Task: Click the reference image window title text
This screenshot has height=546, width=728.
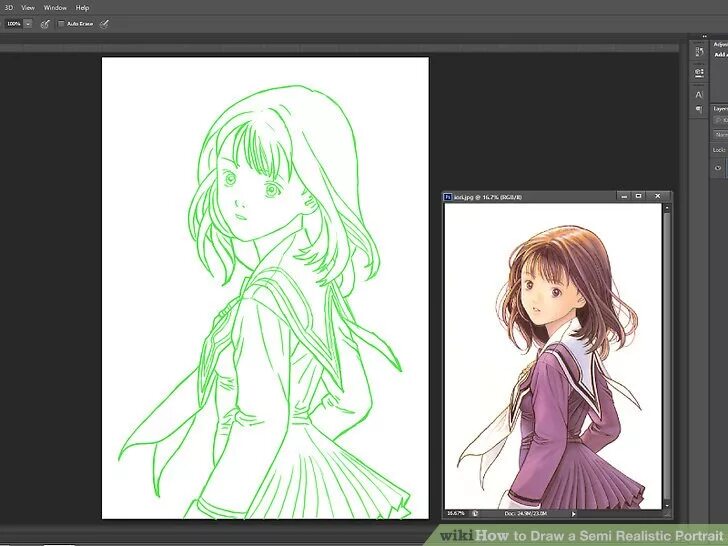Action: 488,197
